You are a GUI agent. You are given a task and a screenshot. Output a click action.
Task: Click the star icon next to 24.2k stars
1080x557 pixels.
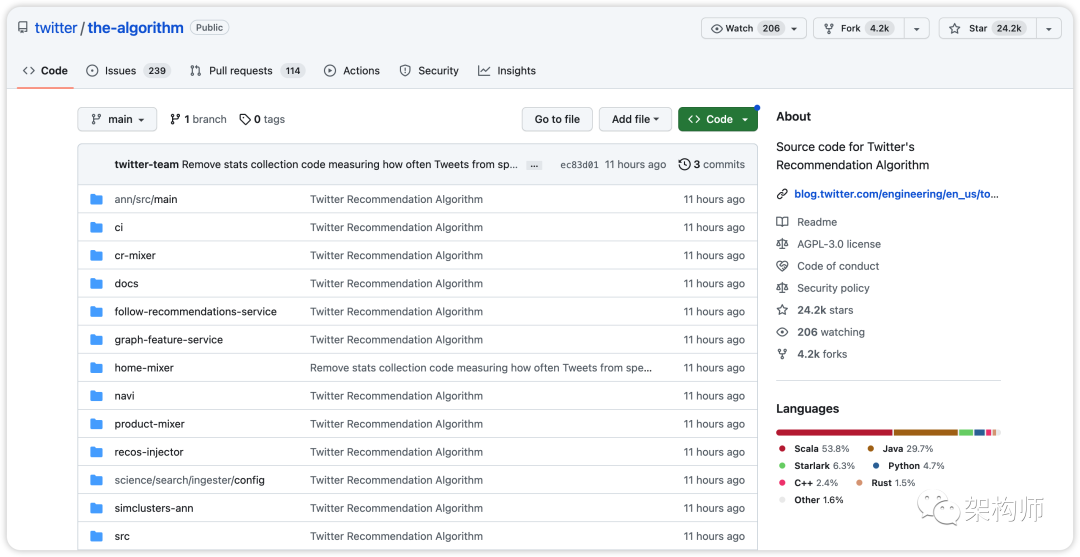[782, 310]
